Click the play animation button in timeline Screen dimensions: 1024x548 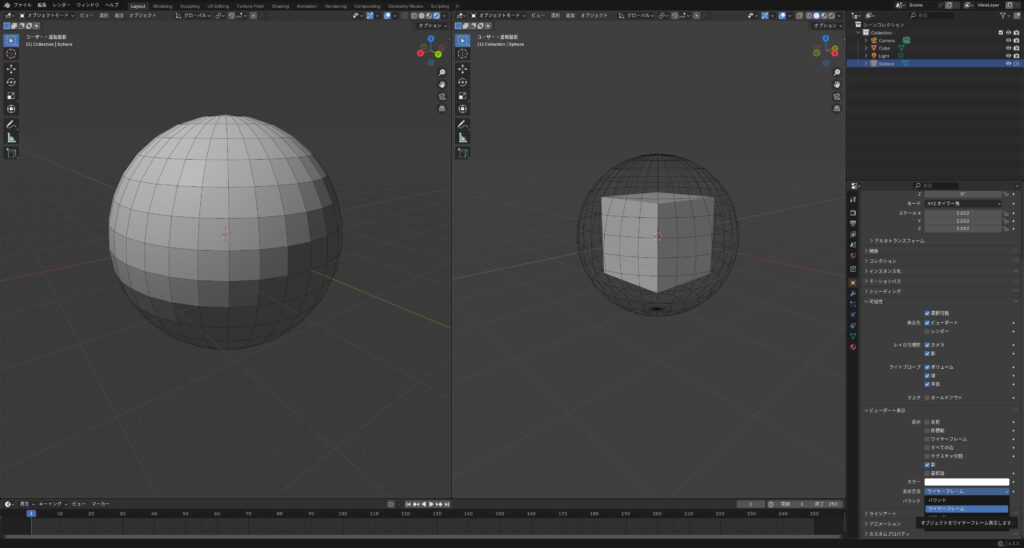pos(431,504)
